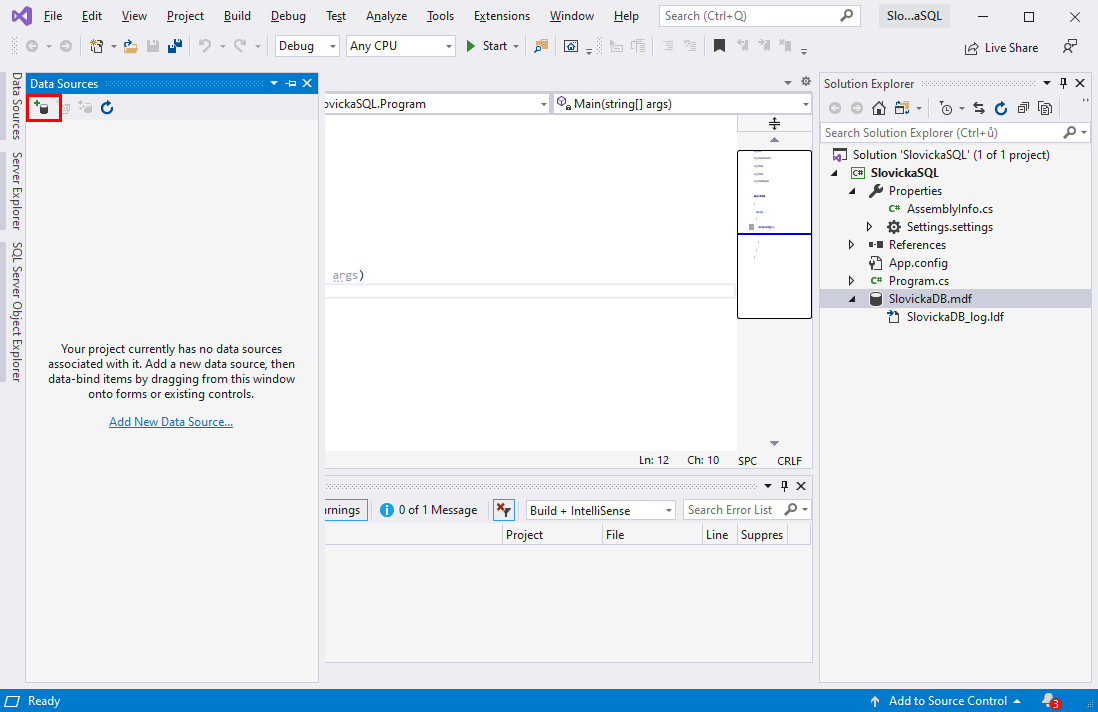Screen dimensions: 1098x712
Task: Open the Build menu
Action: click(x=237, y=15)
